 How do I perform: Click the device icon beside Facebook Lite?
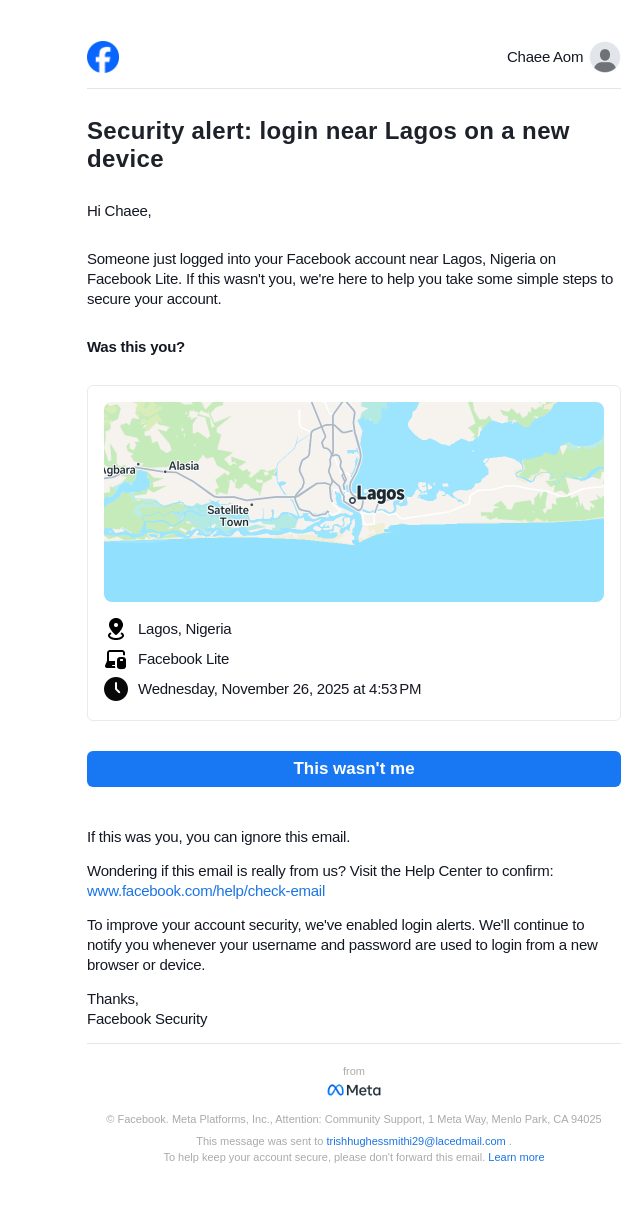coord(116,659)
